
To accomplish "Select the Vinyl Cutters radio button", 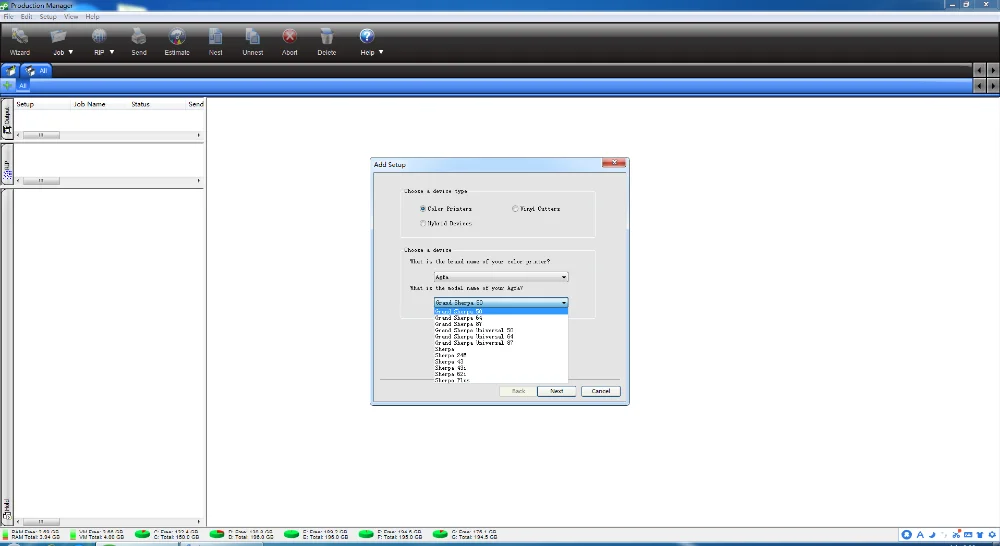I will point(515,209).
